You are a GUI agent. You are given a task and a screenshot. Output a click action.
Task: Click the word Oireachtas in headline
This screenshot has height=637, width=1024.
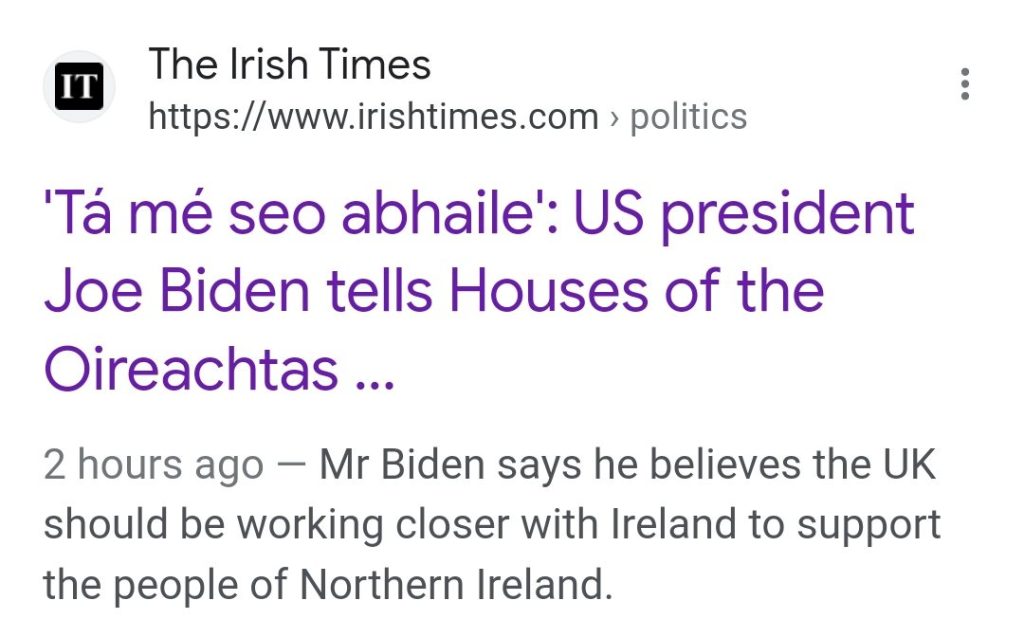tap(191, 368)
